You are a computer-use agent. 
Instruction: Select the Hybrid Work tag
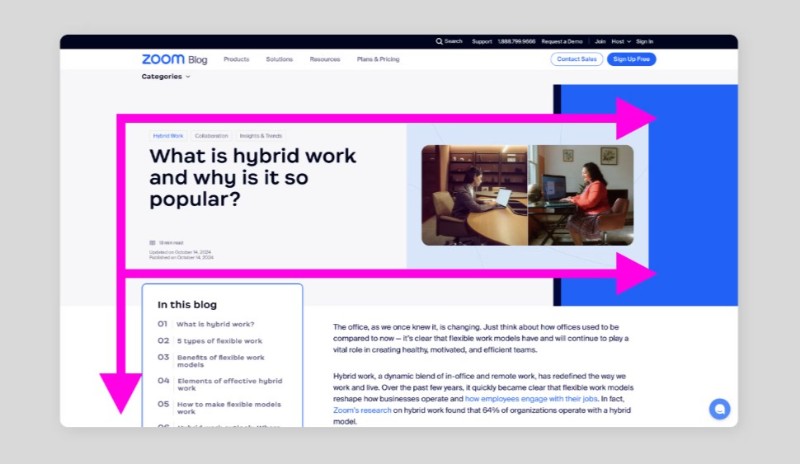coord(168,136)
